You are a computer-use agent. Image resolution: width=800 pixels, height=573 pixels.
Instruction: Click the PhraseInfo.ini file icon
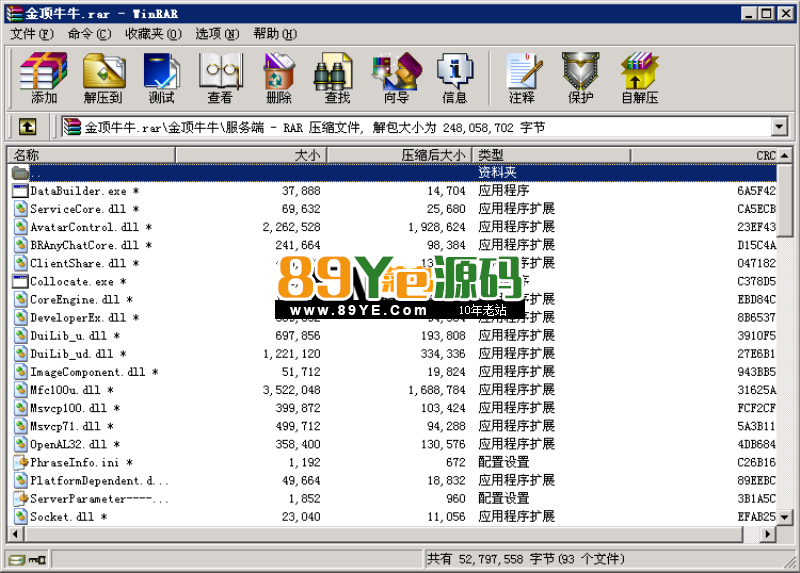[20, 462]
